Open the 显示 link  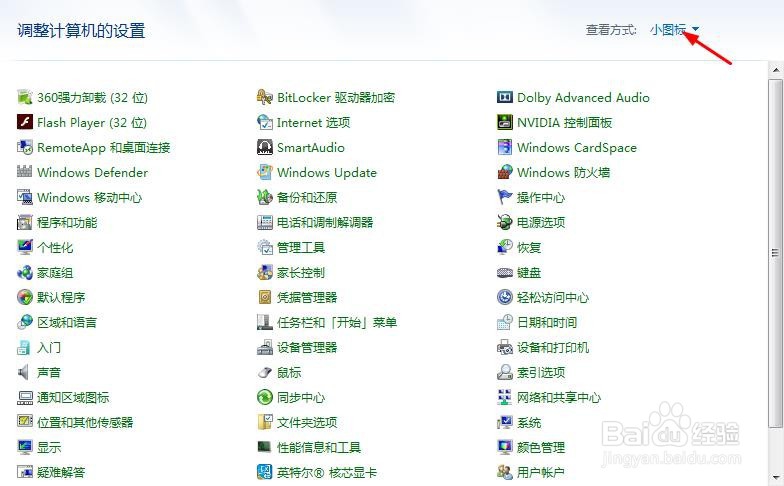48,448
